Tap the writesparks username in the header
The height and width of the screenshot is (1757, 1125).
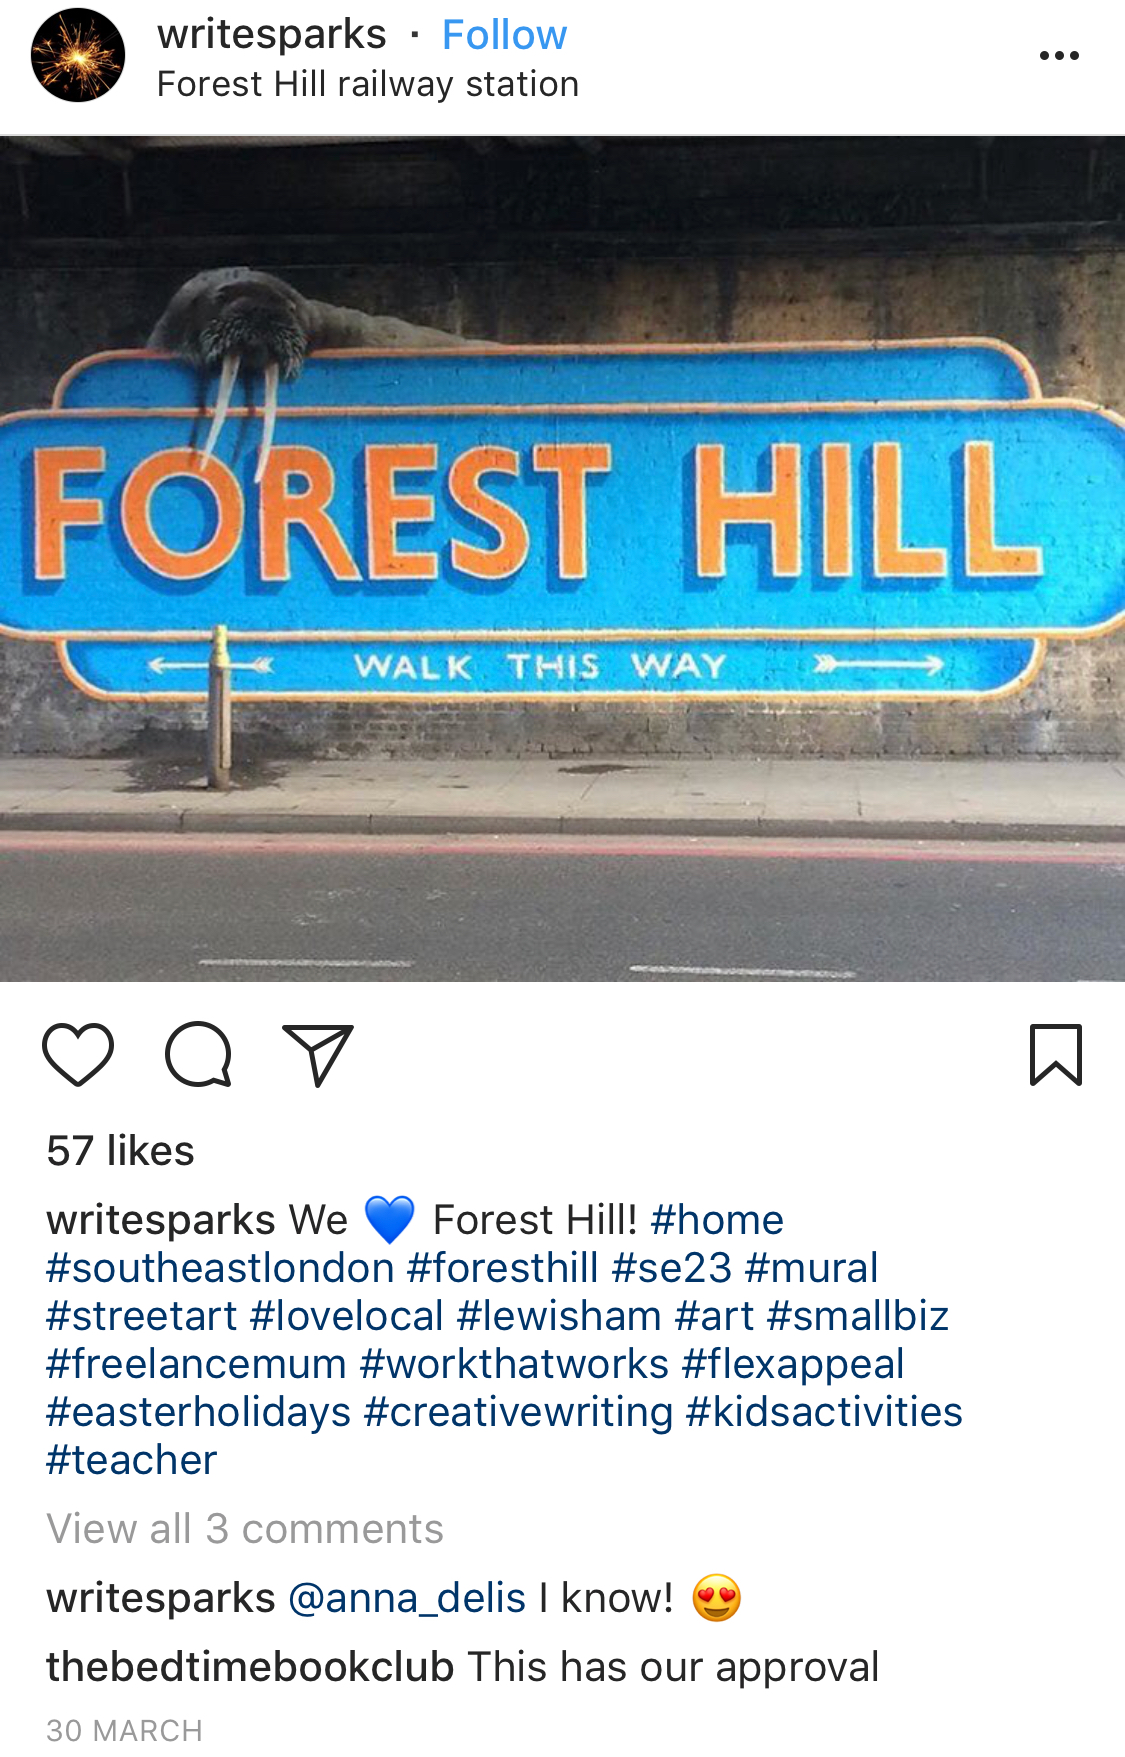271,35
